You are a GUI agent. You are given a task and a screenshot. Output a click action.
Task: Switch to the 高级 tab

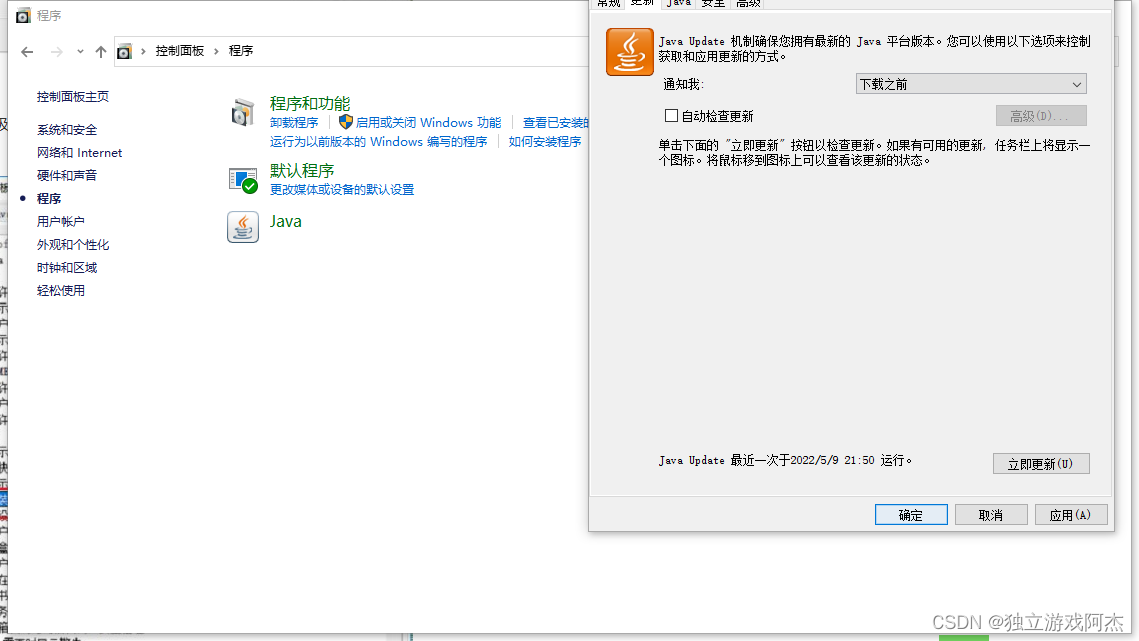click(747, 4)
